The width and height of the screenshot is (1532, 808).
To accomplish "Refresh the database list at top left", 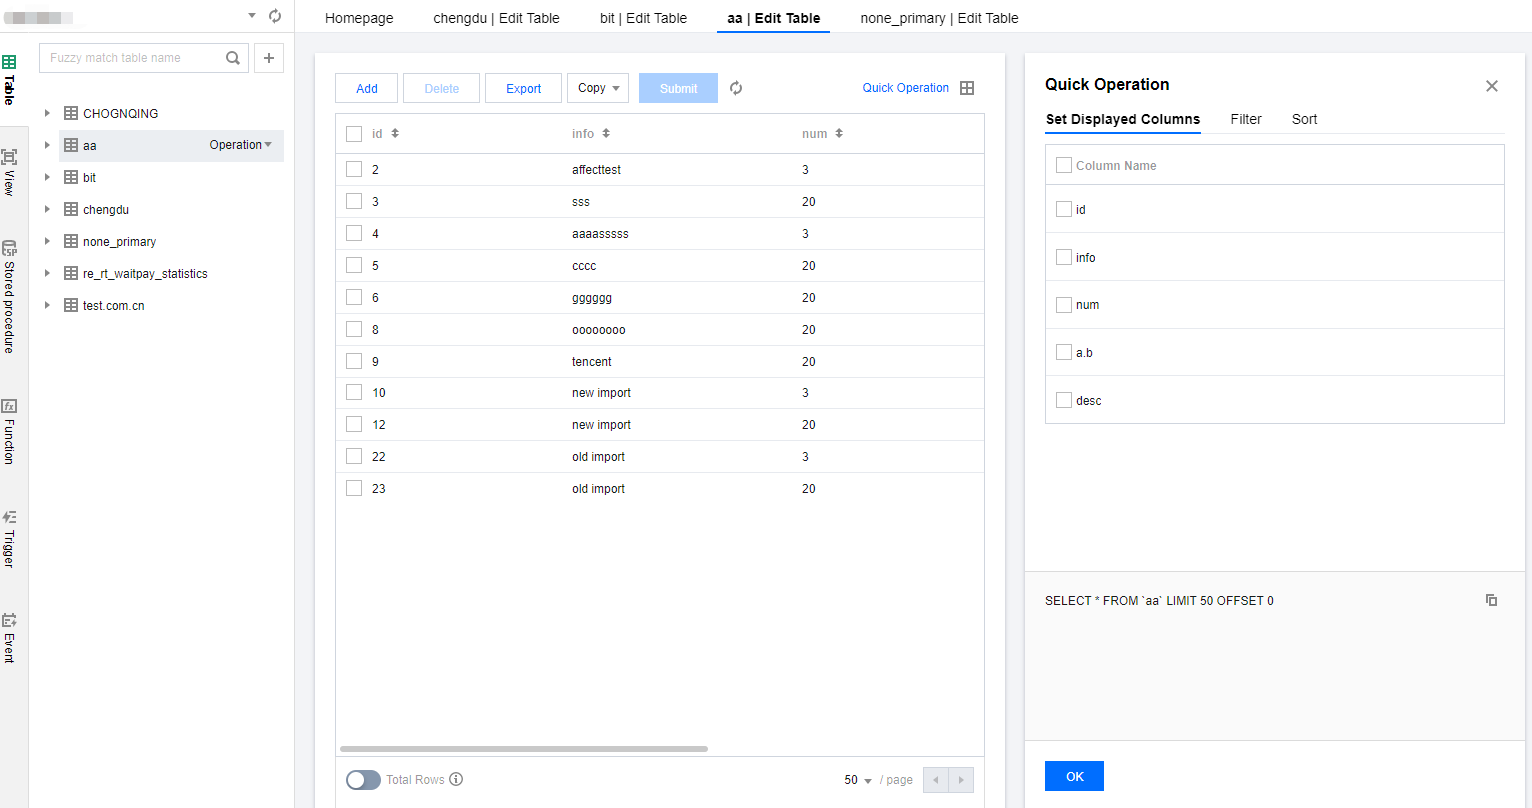I will tap(275, 16).
